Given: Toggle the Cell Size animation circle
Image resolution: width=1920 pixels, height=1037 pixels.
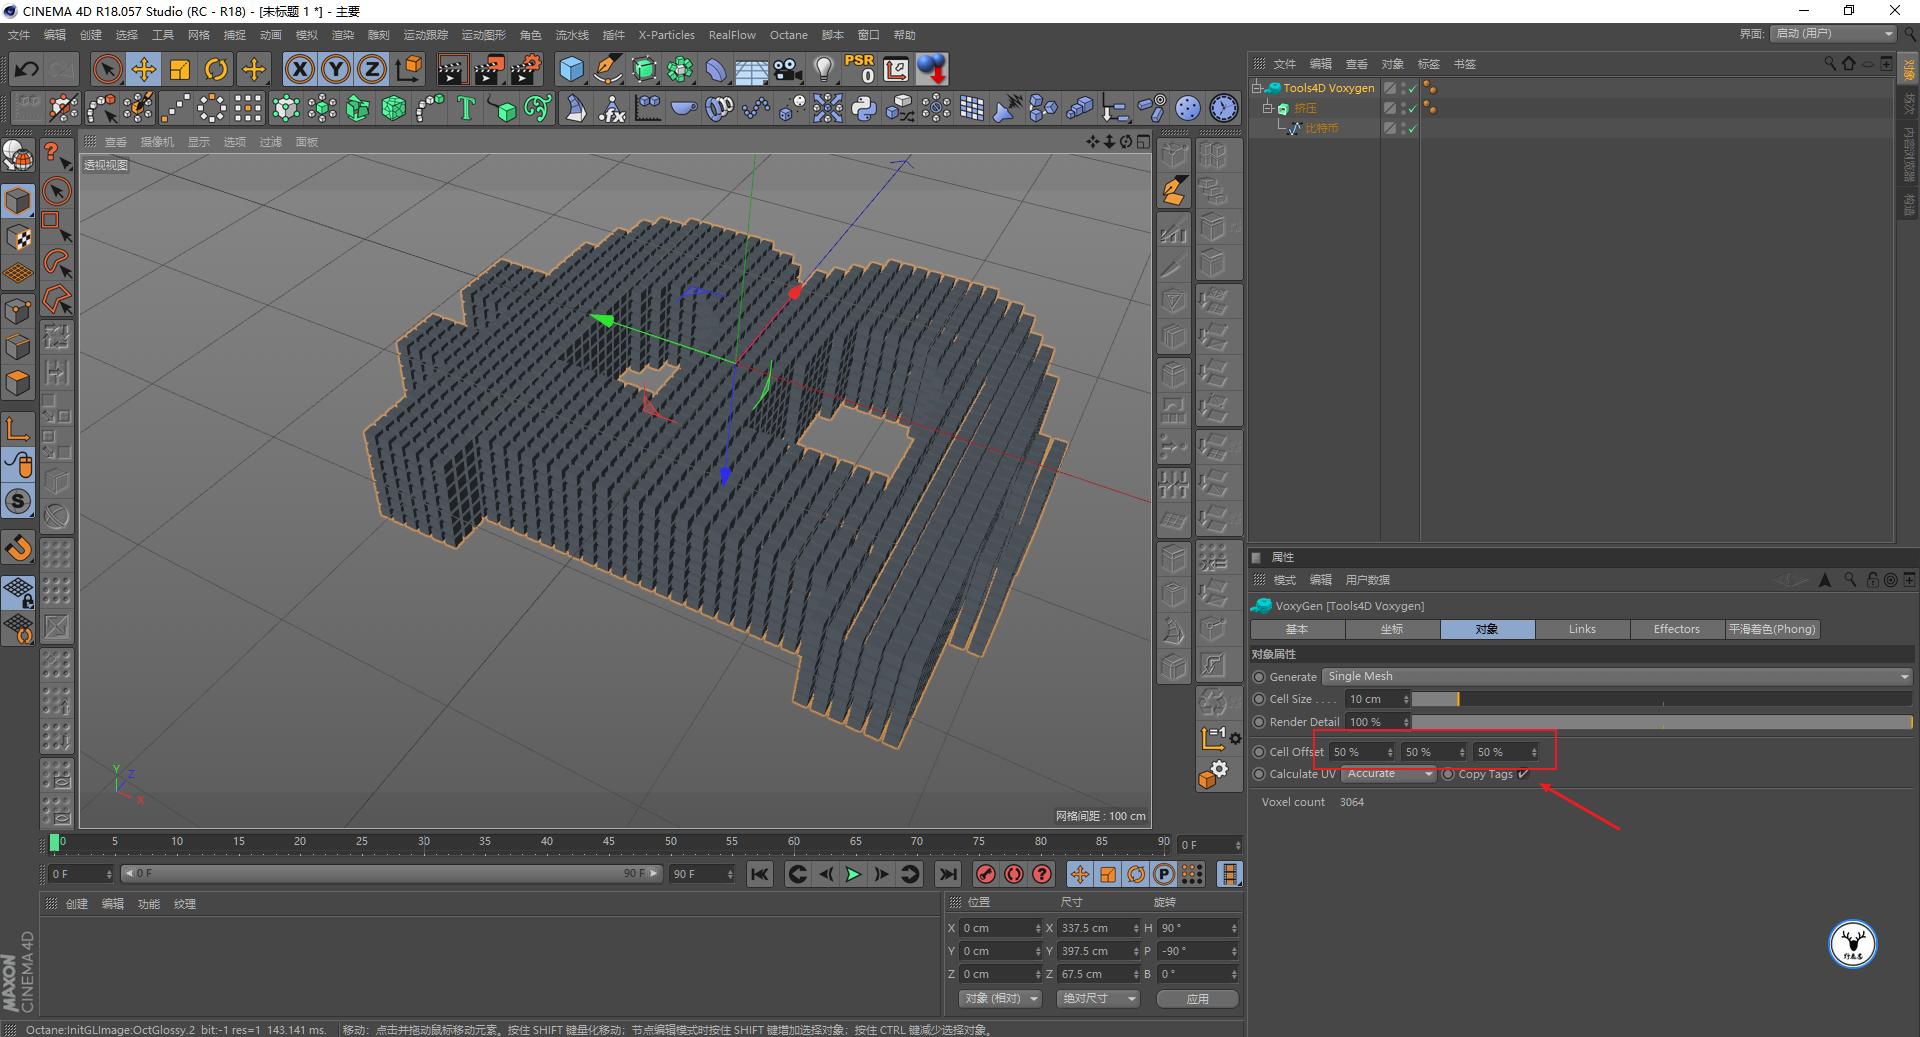Looking at the screenshot, I should (1259, 699).
